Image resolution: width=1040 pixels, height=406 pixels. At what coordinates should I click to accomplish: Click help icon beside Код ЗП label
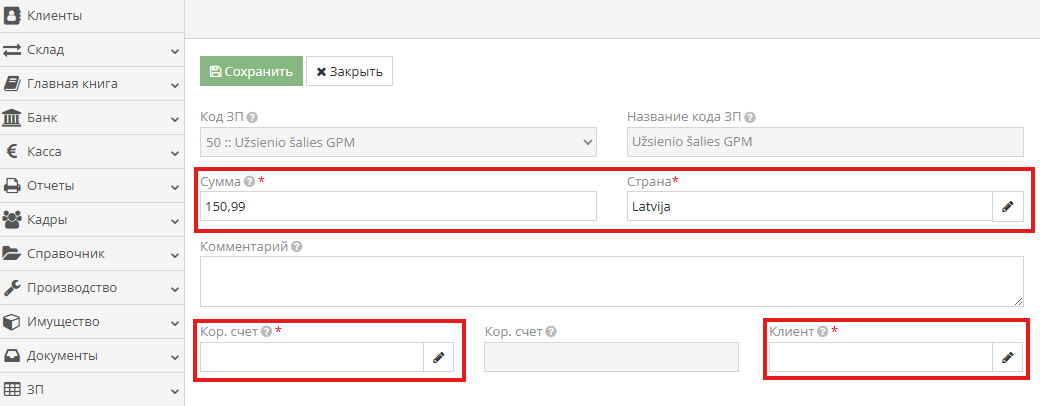coord(251,117)
